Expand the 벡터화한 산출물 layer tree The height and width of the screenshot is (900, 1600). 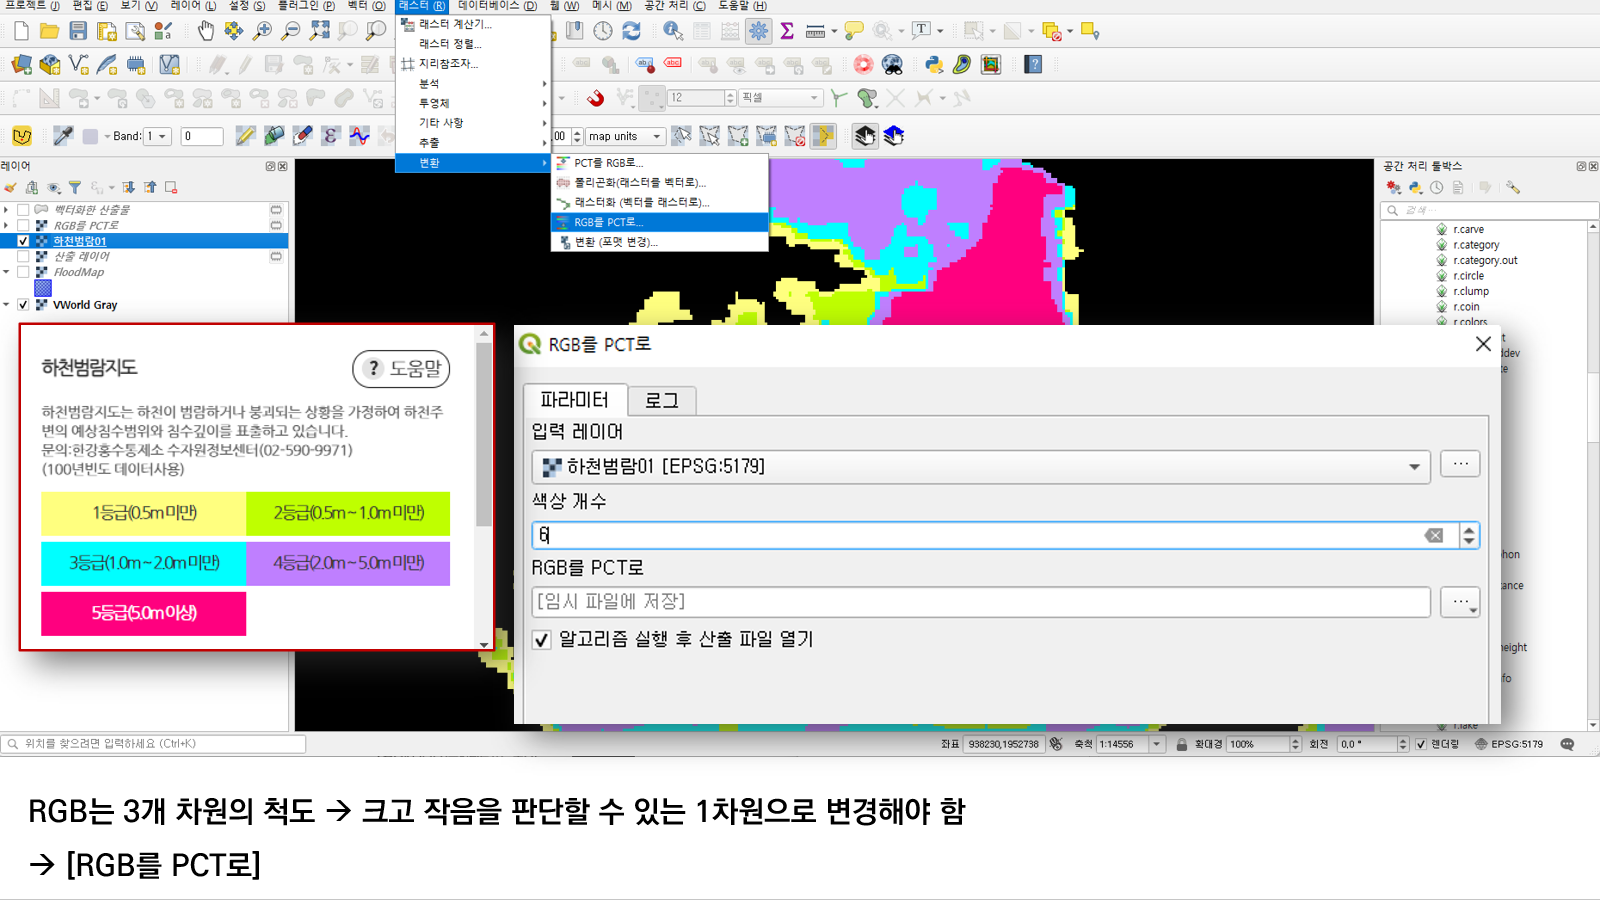click(x=6, y=210)
